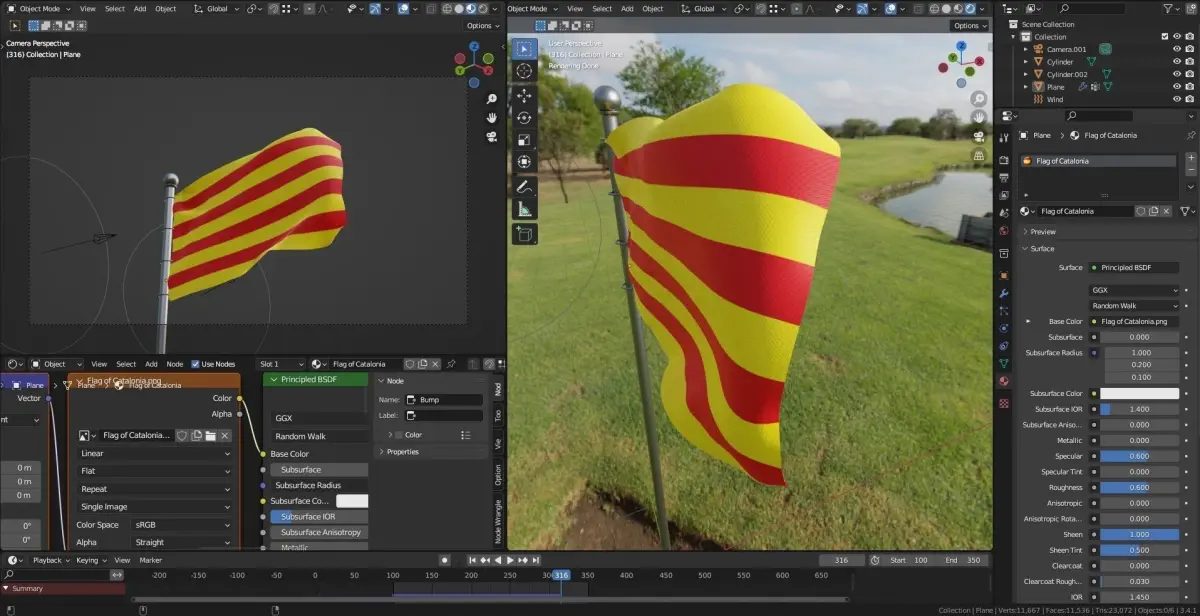The width and height of the screenshot is (1200, 616).
Task: Play the animation in timeline
Action: [x=510, y=560]
